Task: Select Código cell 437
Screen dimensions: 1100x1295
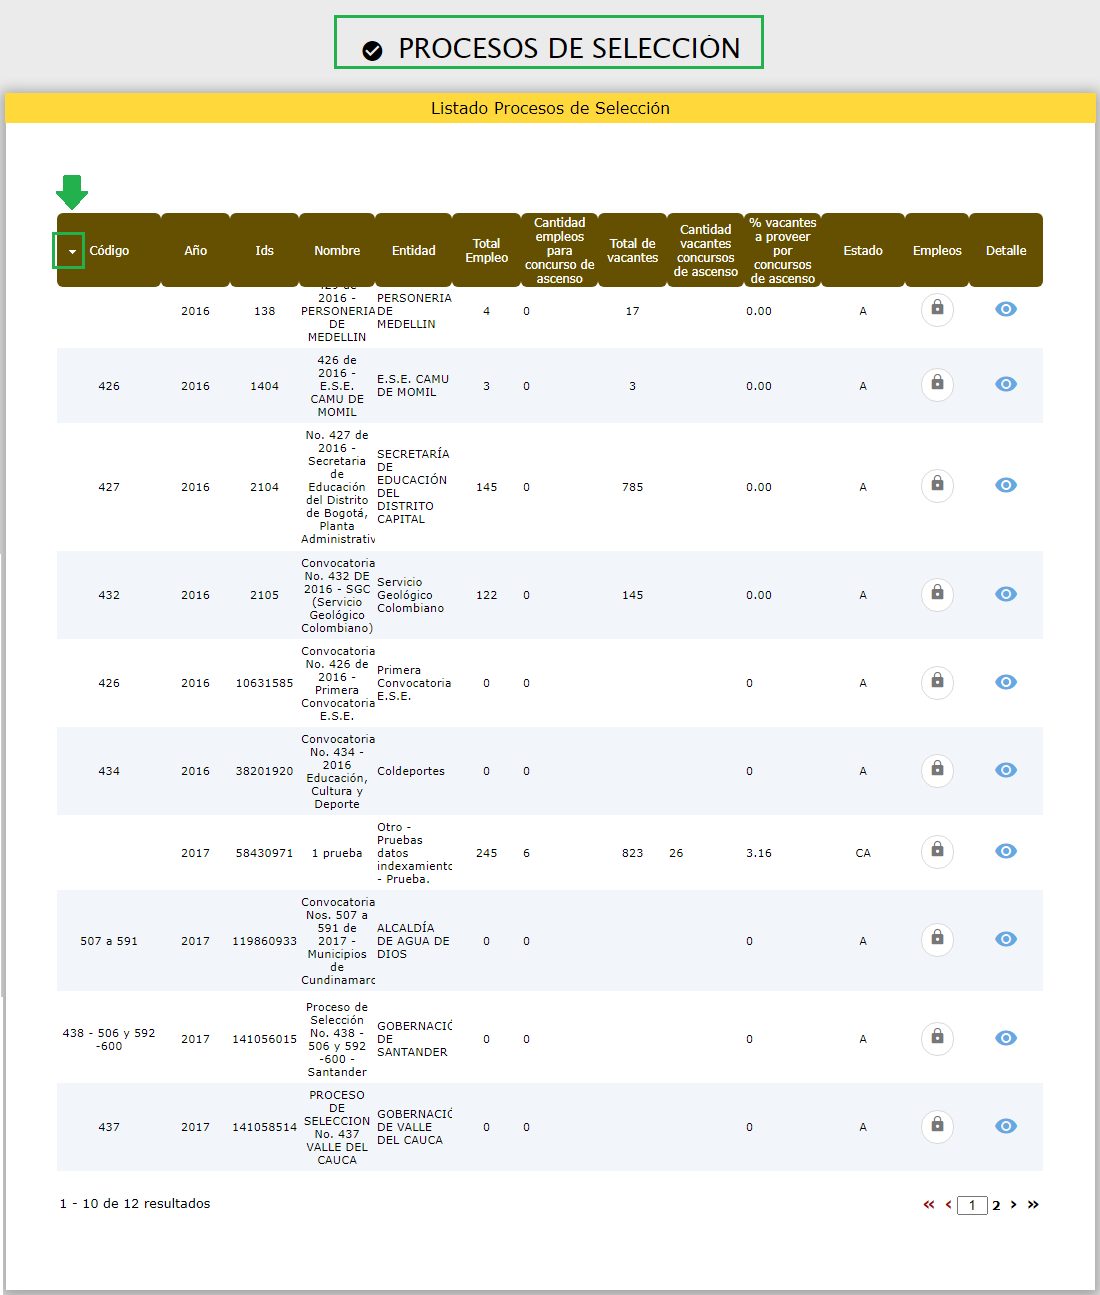Action: tap(109, 1127)
